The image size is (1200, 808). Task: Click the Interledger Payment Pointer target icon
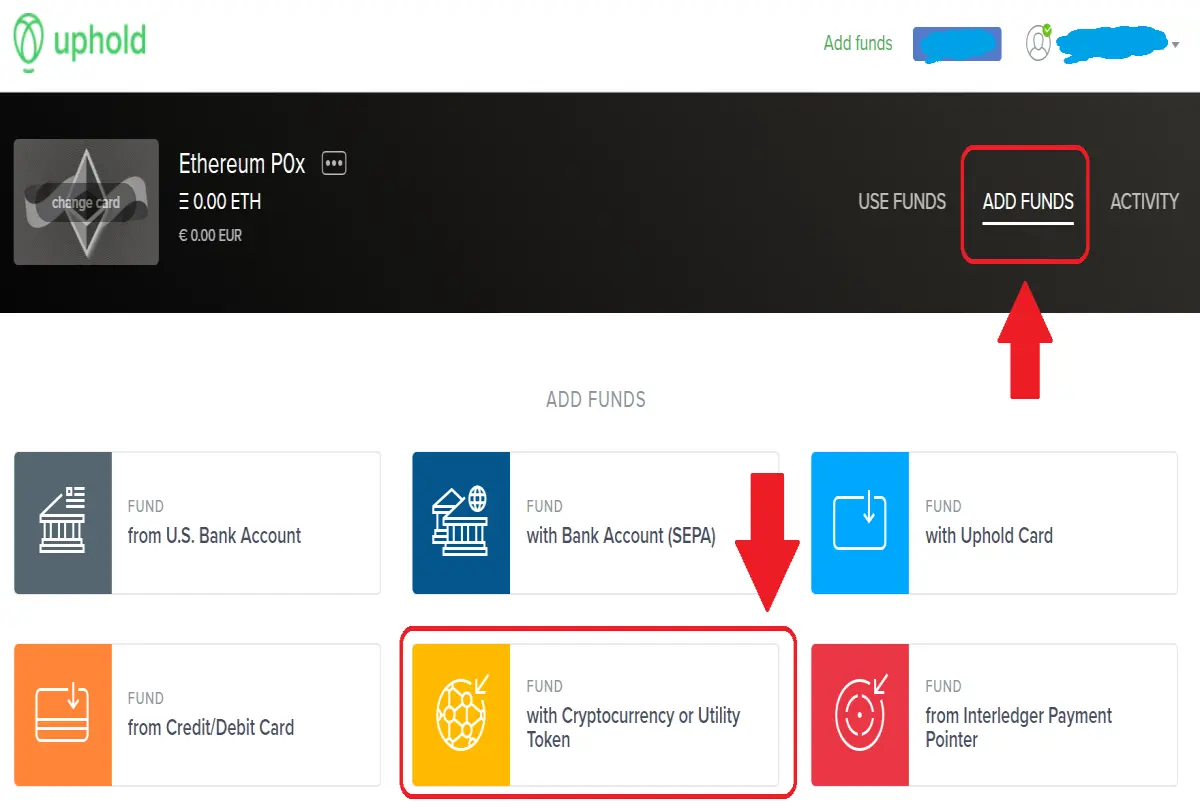coord(860,715)
